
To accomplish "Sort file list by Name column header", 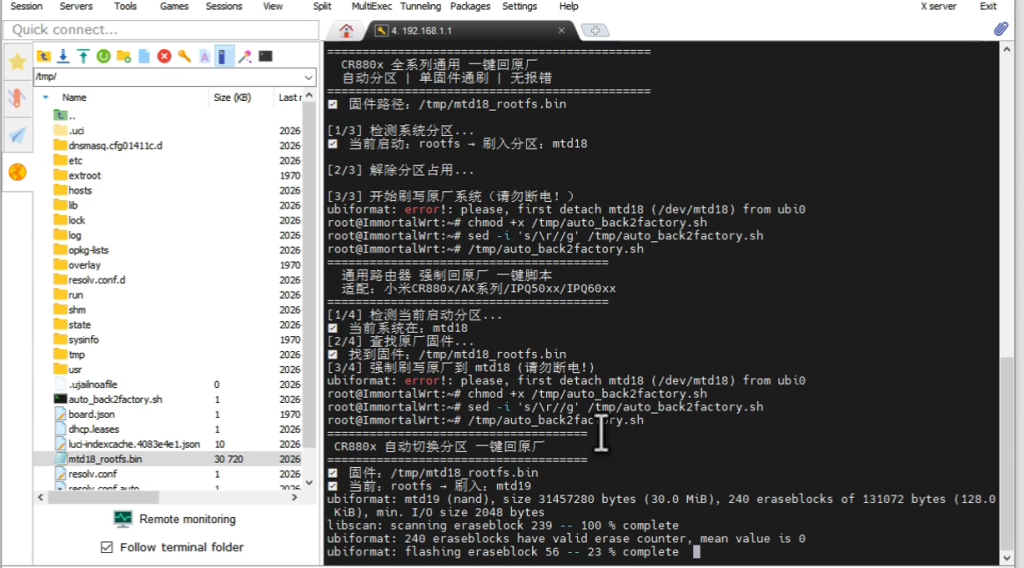I will point(74,97).
